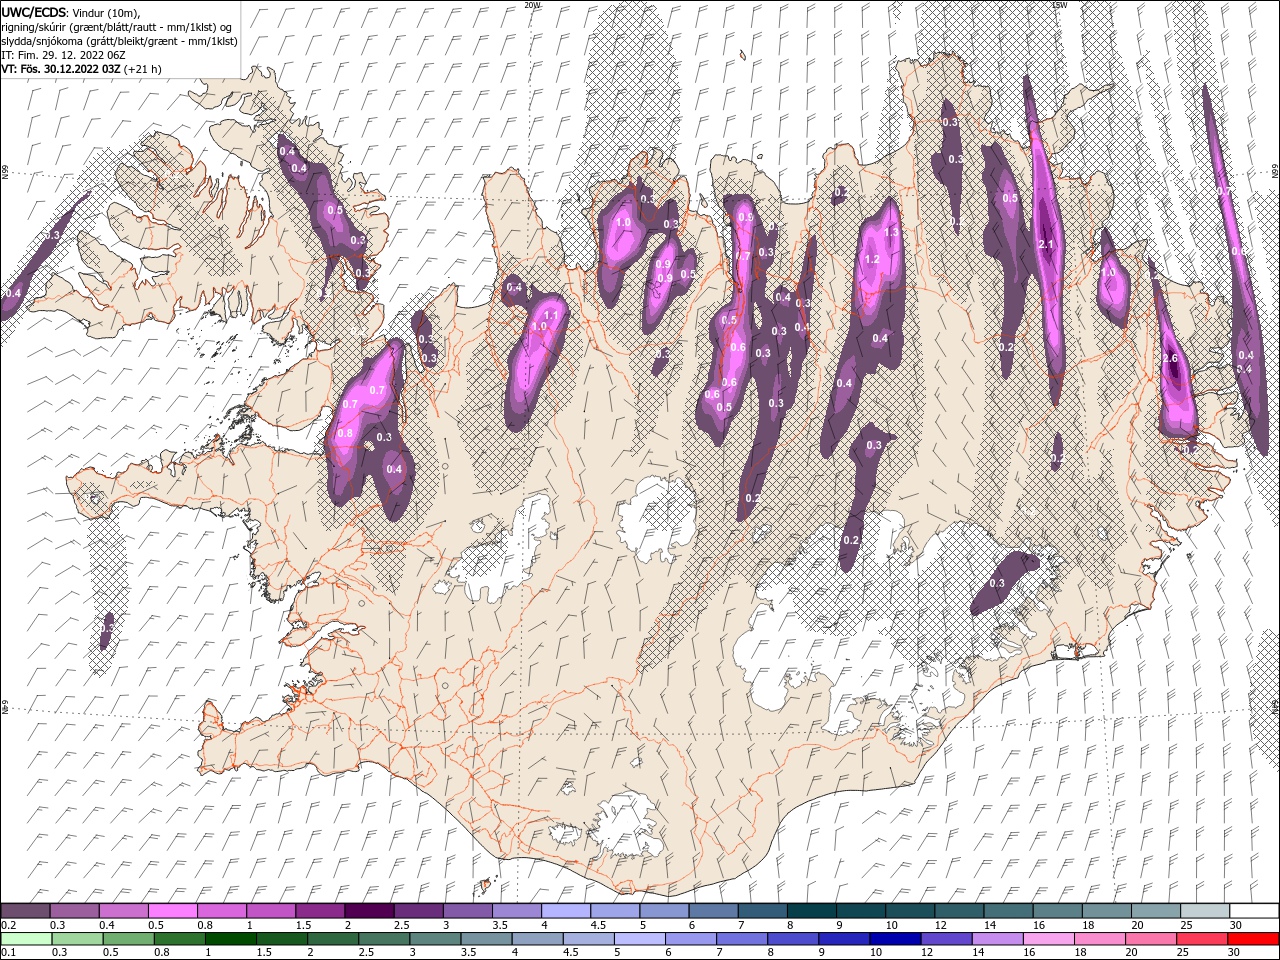The image size is (1280, 960).
Task: Pick the lilac 14 swatch in lower legend row
Action: 997,938
